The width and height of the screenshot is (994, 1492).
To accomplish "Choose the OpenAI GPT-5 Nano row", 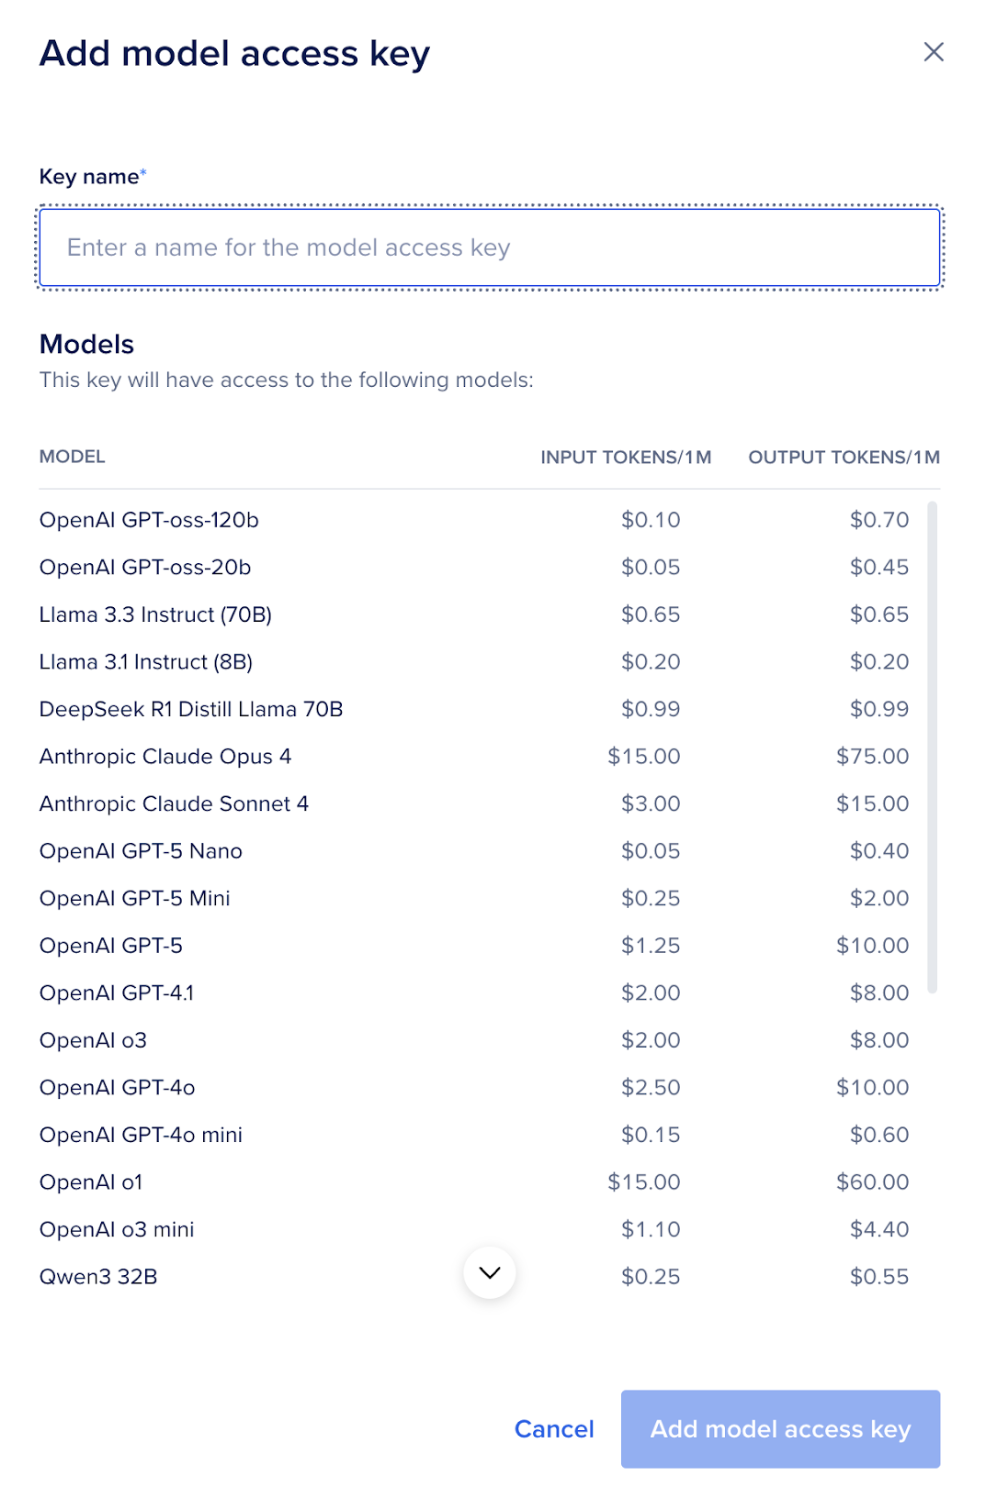I will [141, 851].
